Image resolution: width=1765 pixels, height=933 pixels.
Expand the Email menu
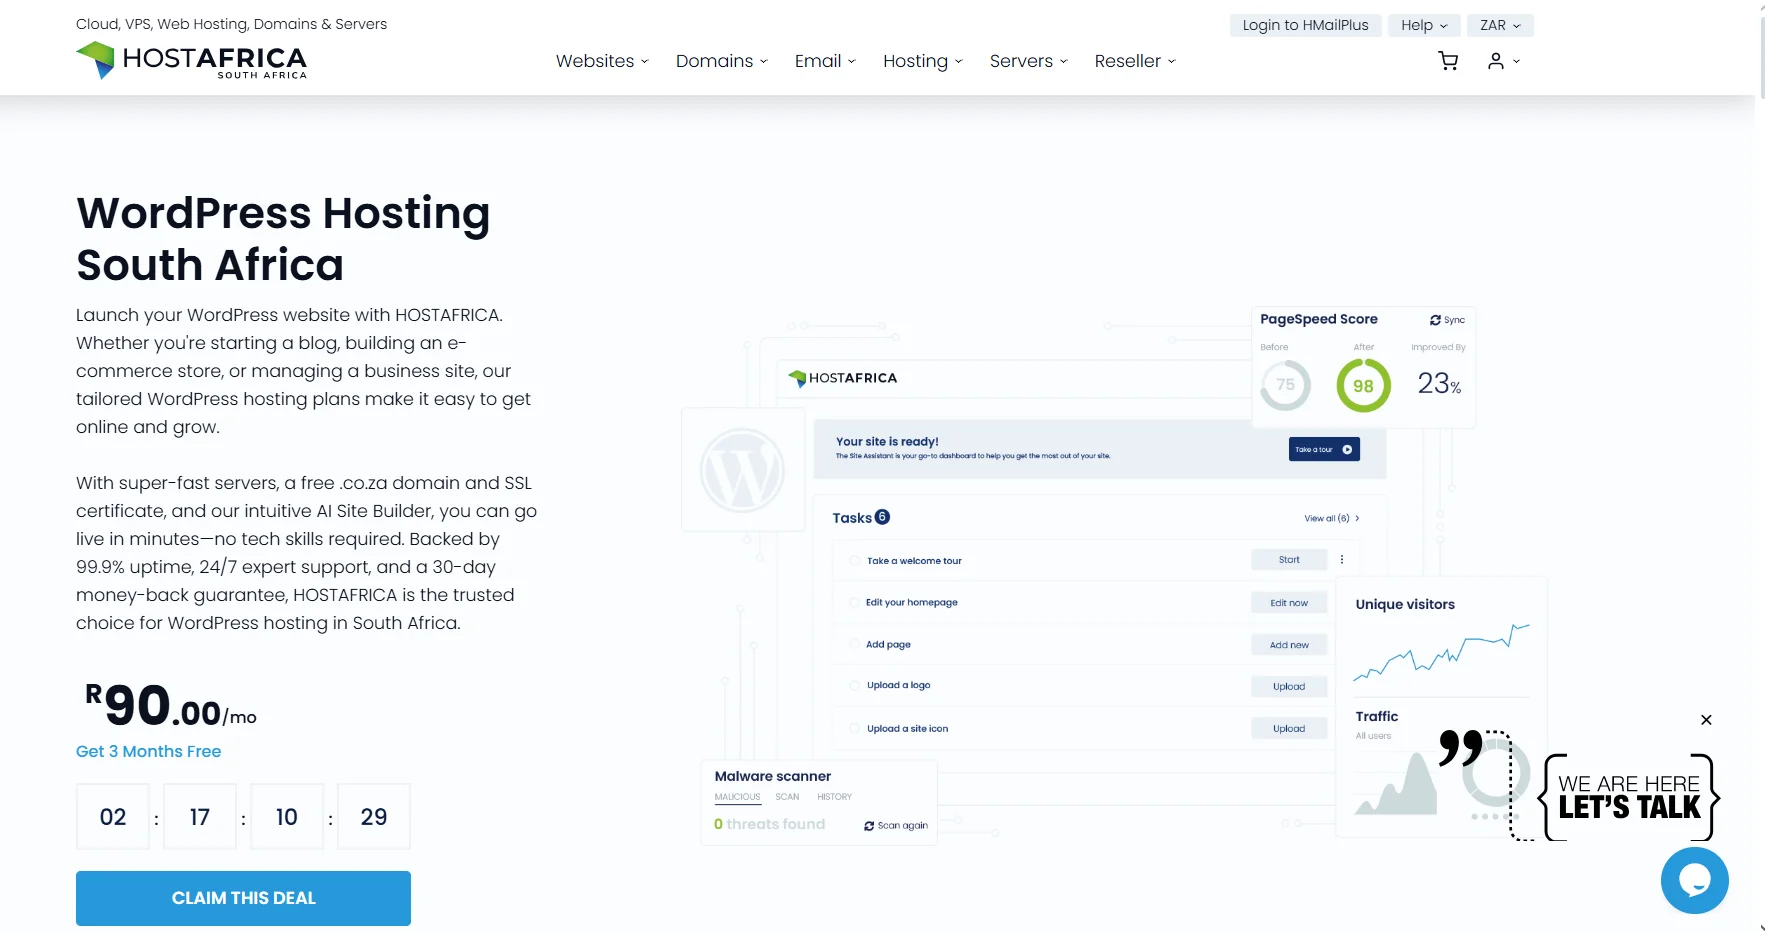[825, 61]
